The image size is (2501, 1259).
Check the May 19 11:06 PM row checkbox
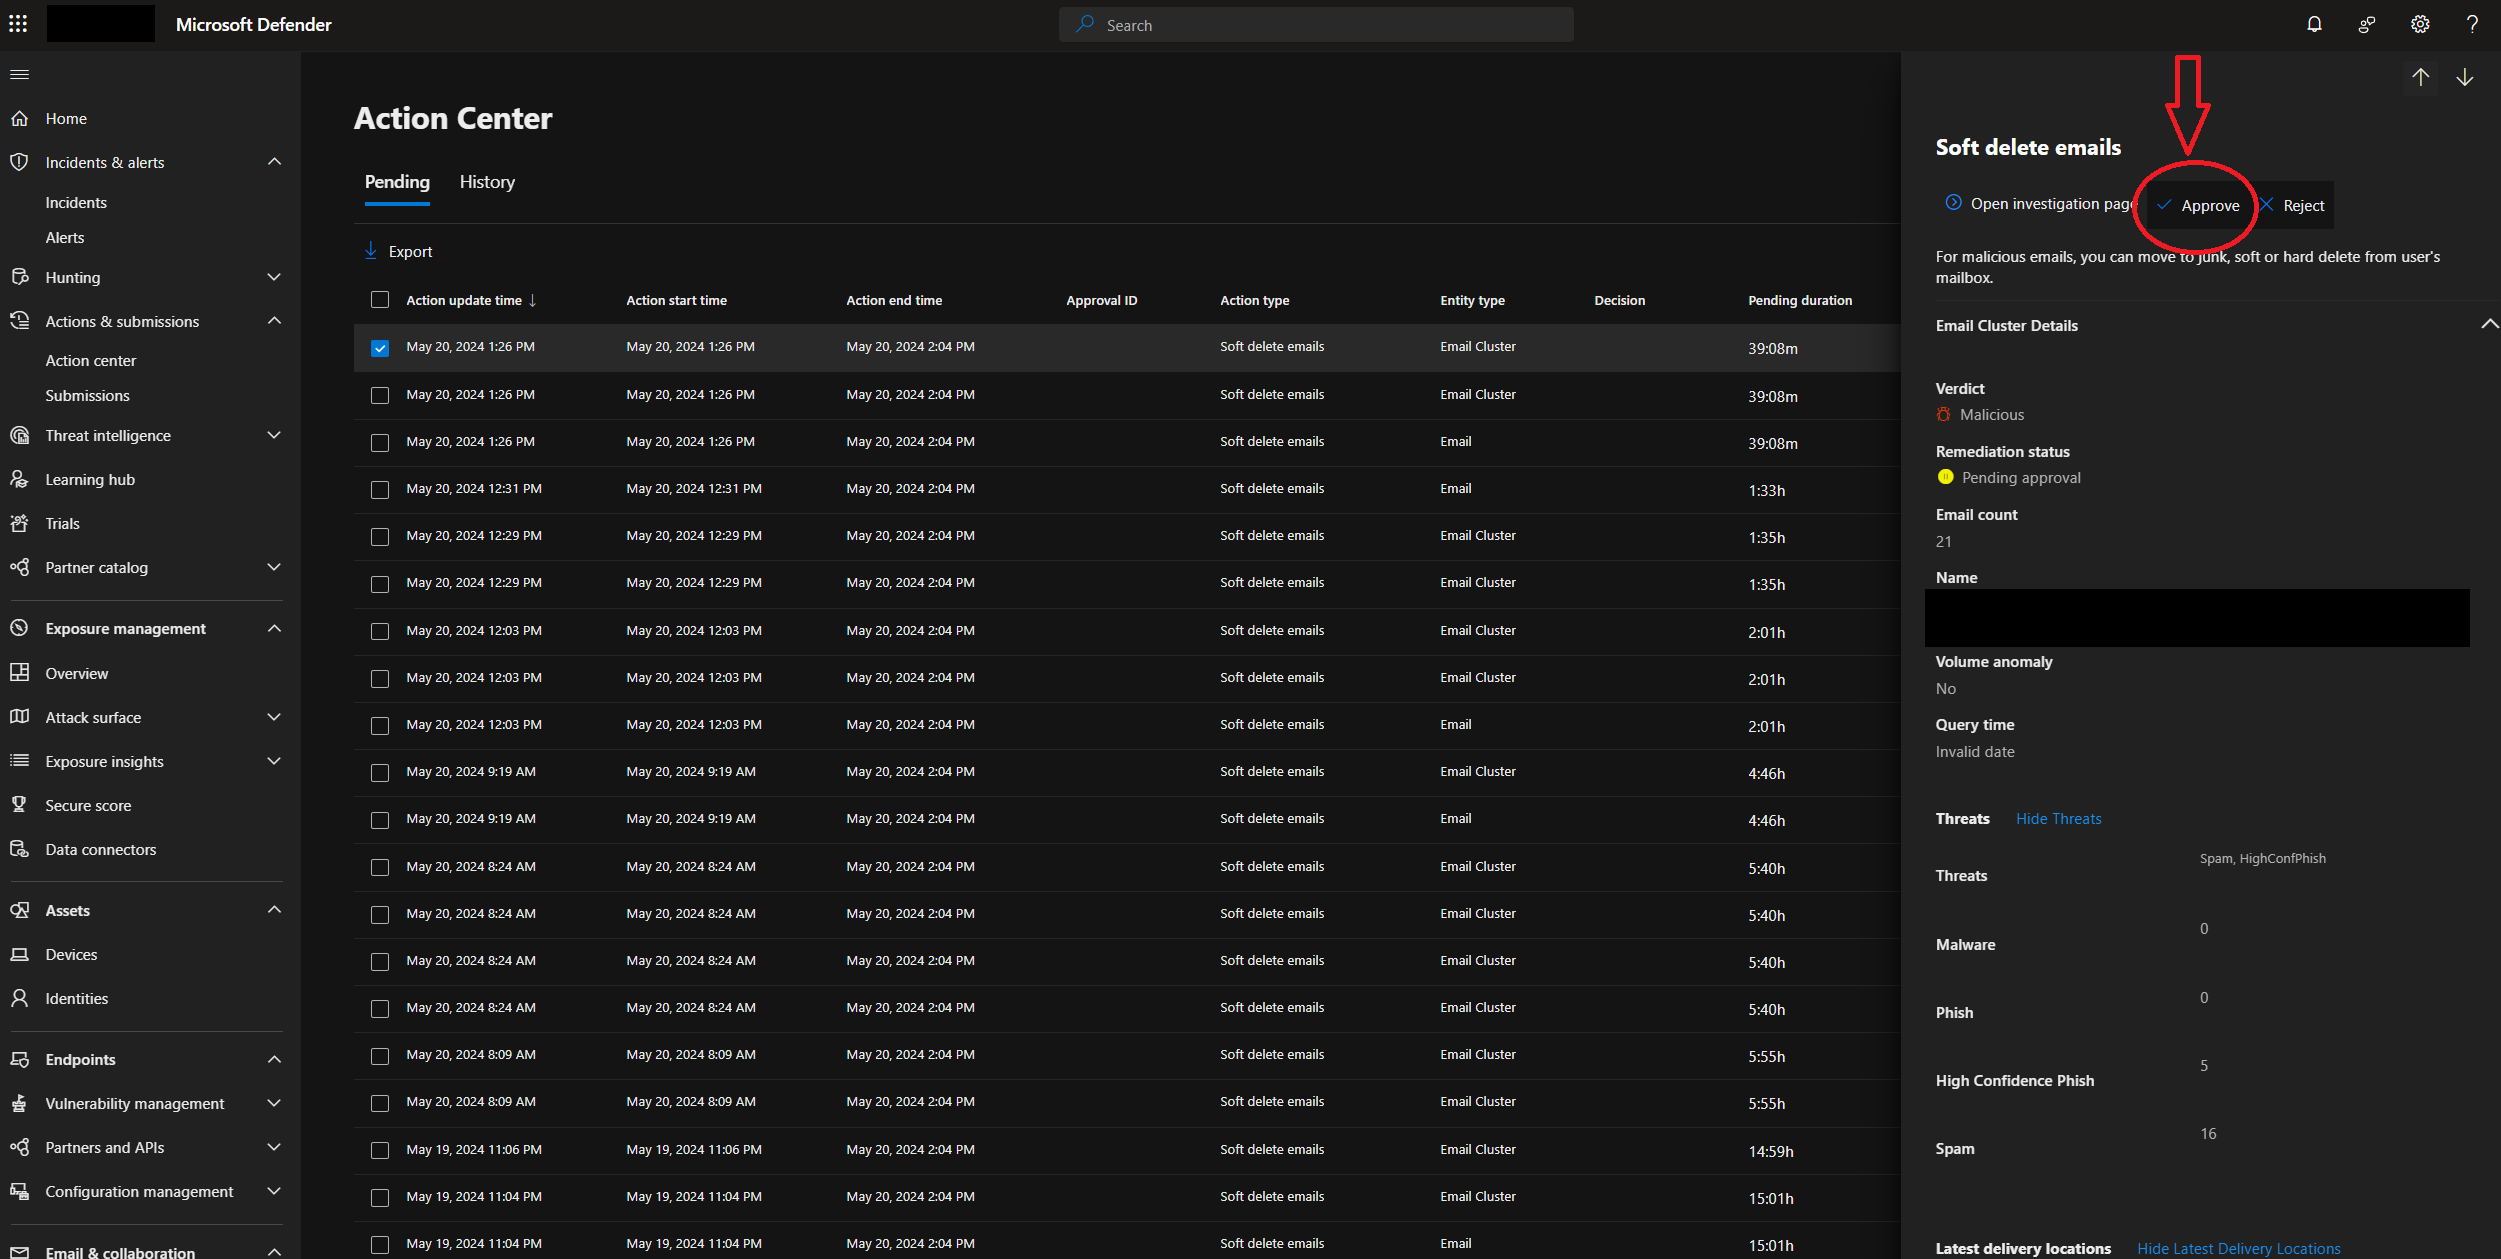click(380, 1150)
